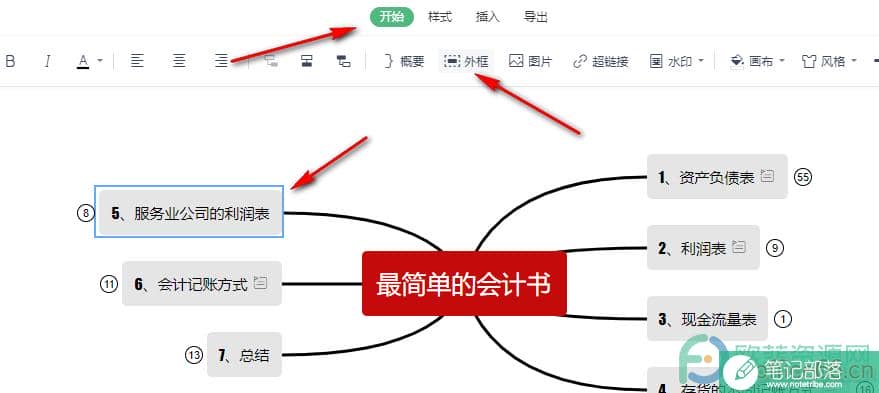Select node 7、总结
The width and height of the screenshot is (879, 393).
coord(244,354)
